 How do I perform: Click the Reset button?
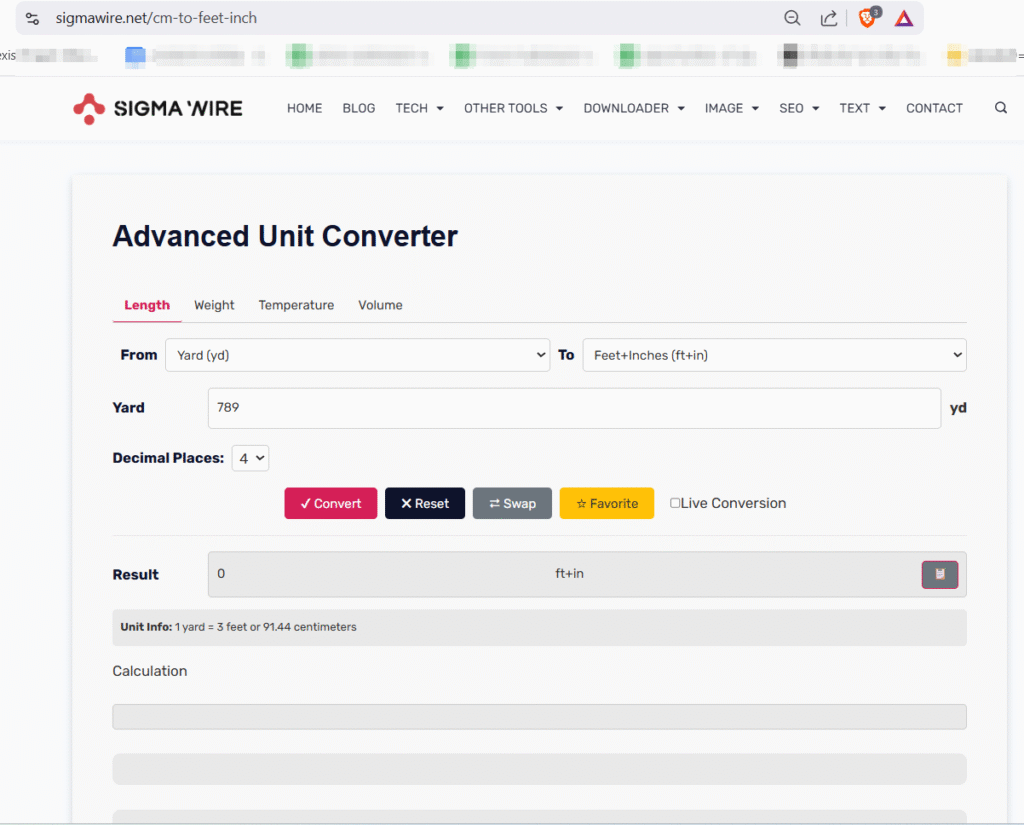pyautogui.click(x=424, y=504)
